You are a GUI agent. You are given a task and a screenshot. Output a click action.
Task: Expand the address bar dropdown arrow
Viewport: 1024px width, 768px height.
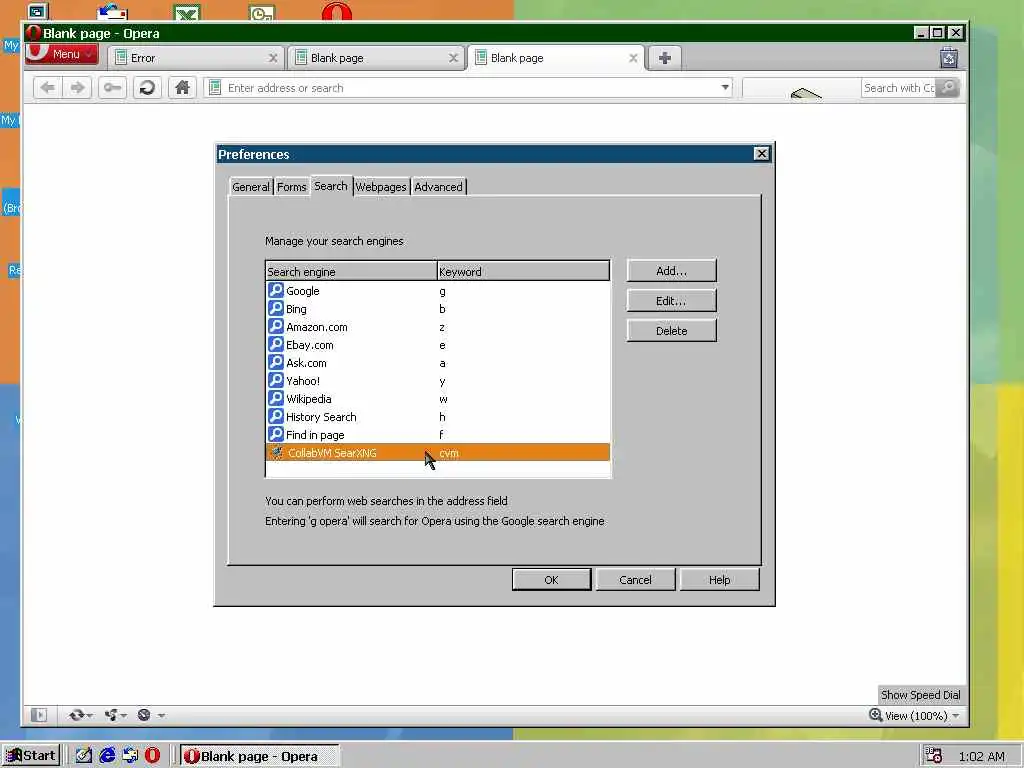(x=725, y=88)
